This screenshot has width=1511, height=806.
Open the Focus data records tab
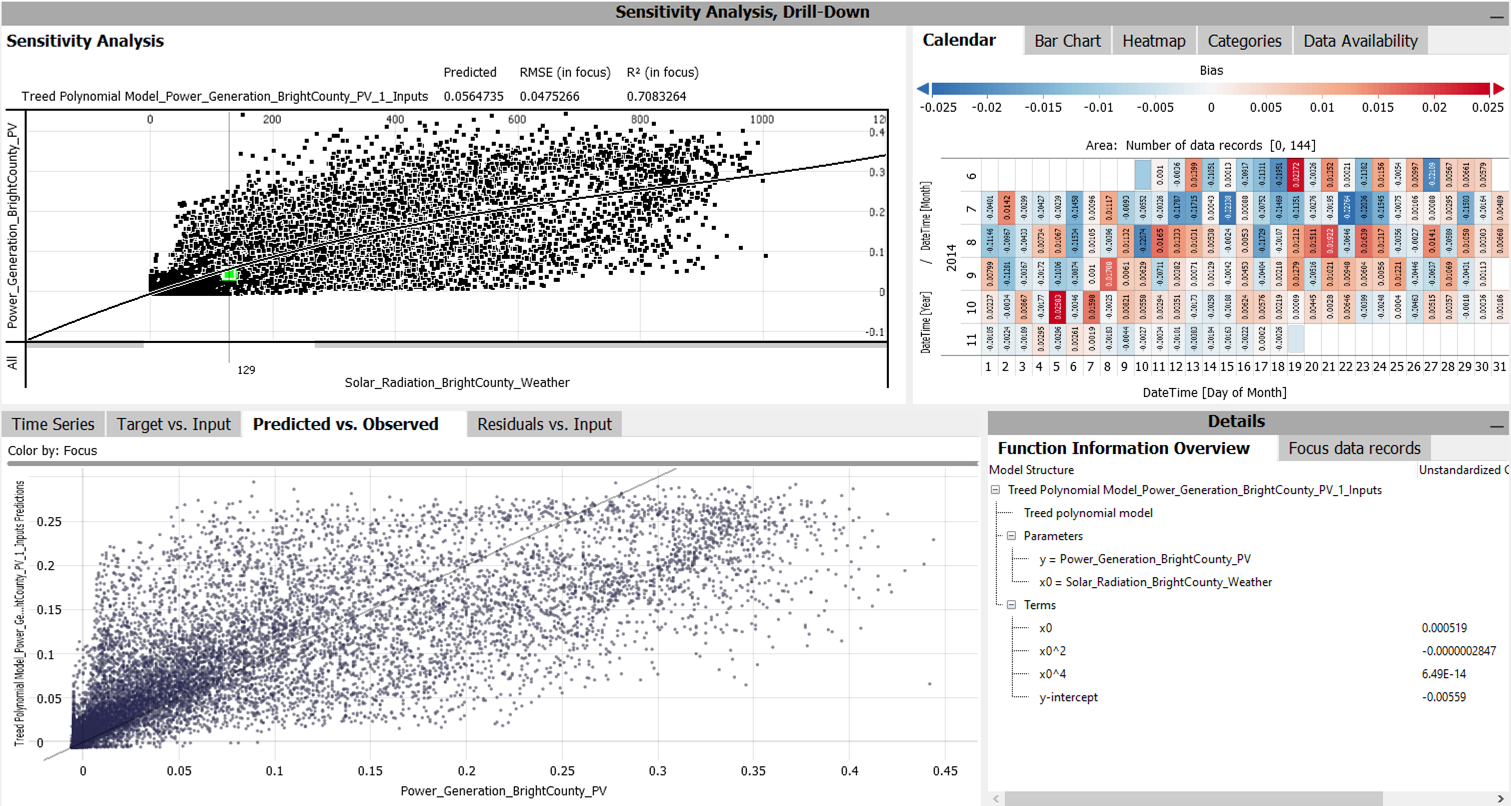[1354, 448]
